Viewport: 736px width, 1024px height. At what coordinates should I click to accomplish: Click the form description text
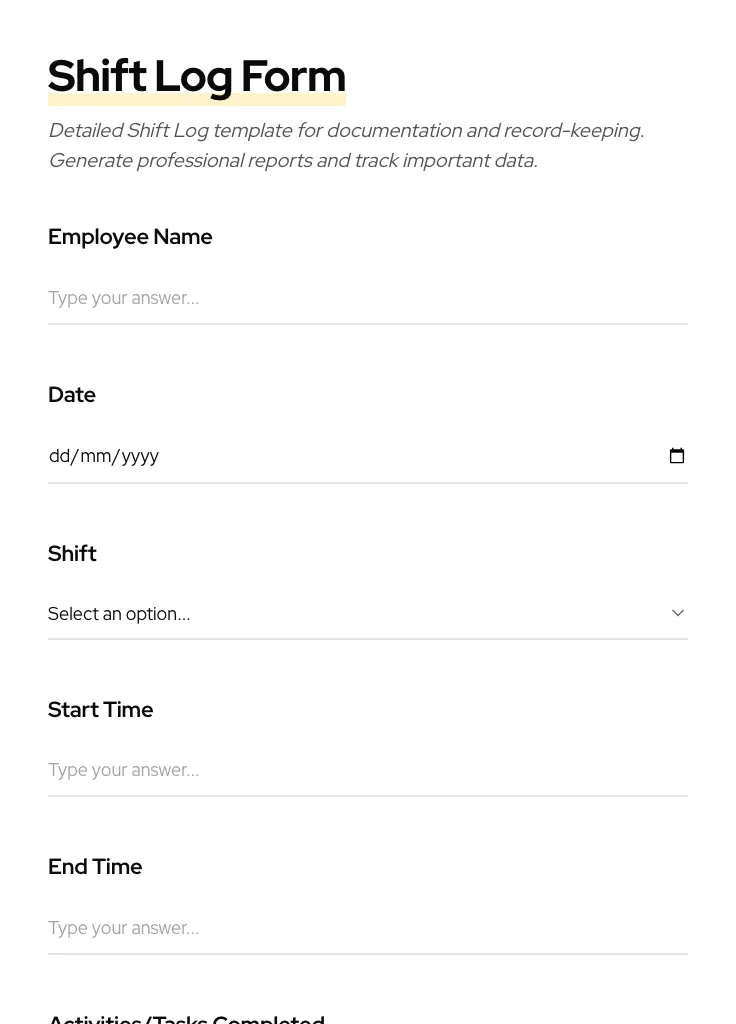[x=346, y=145]
